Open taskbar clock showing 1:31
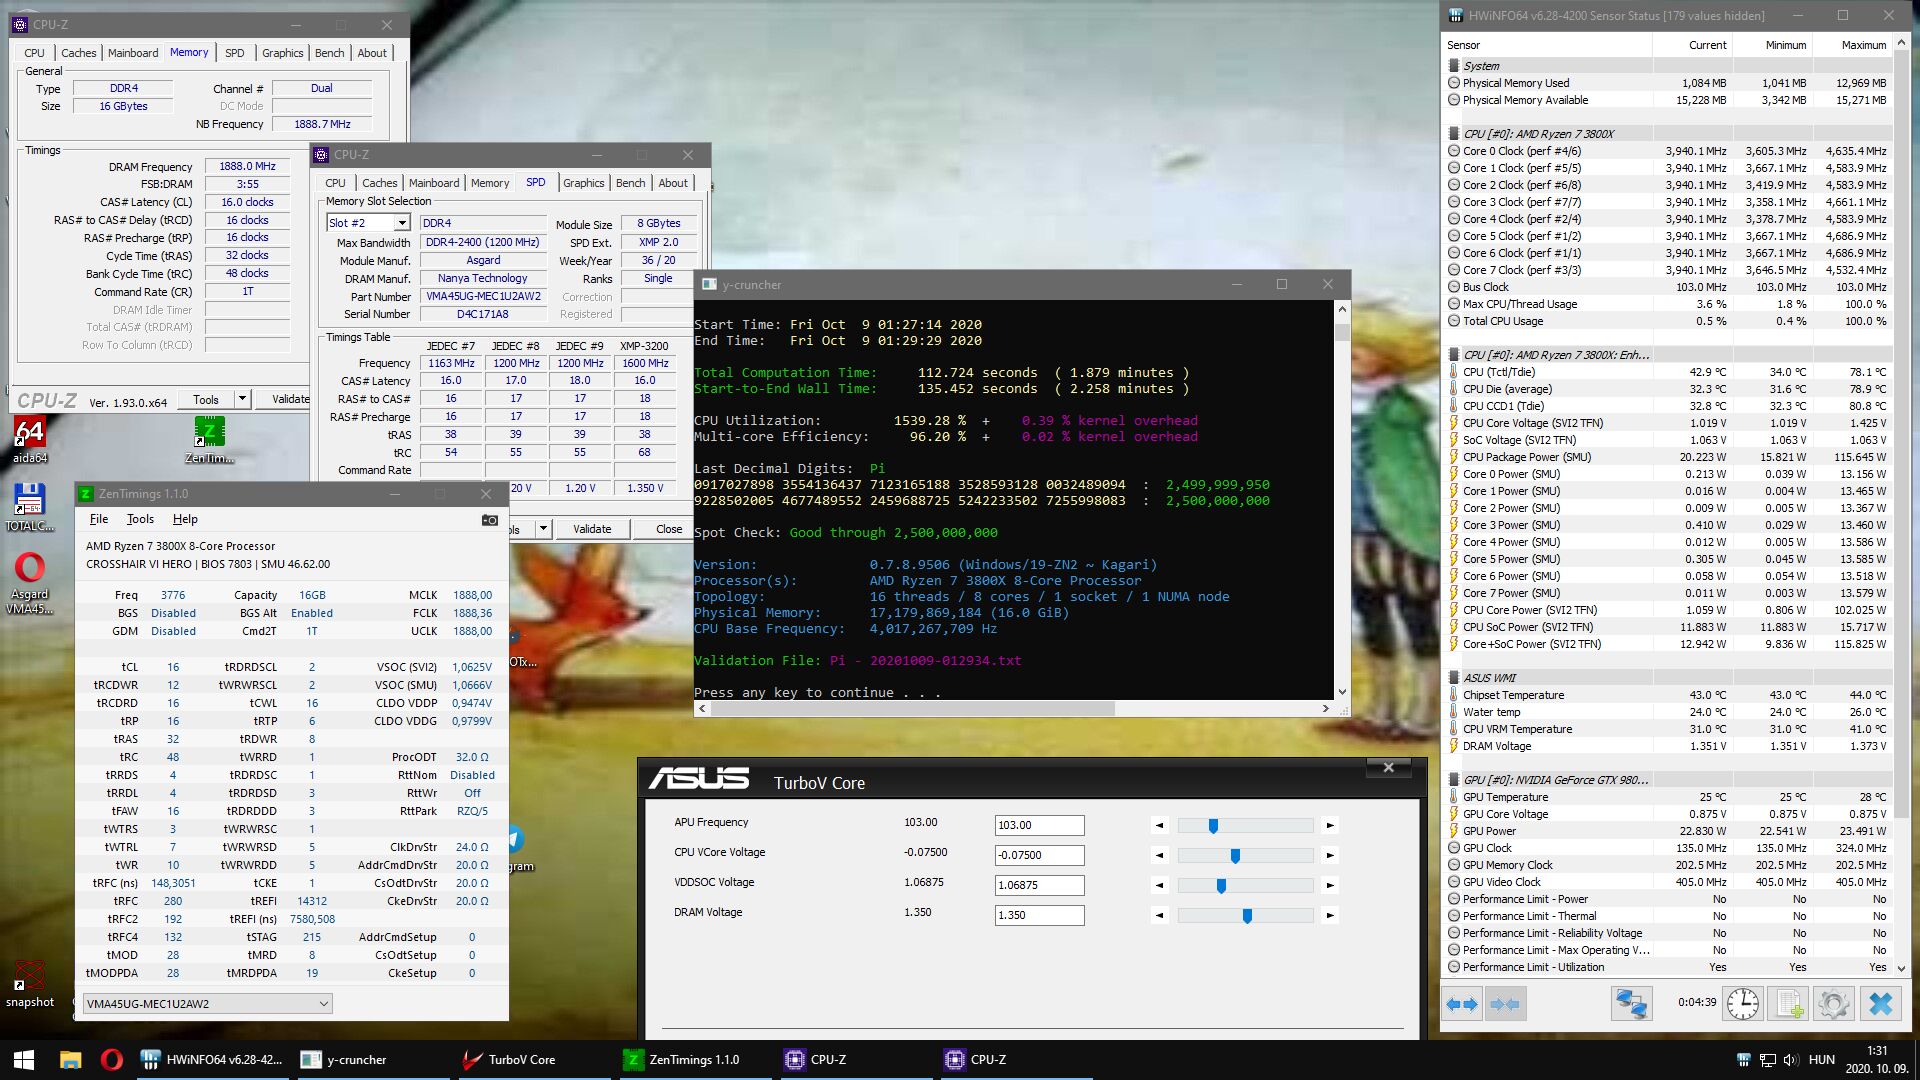 point(1876,1060)
